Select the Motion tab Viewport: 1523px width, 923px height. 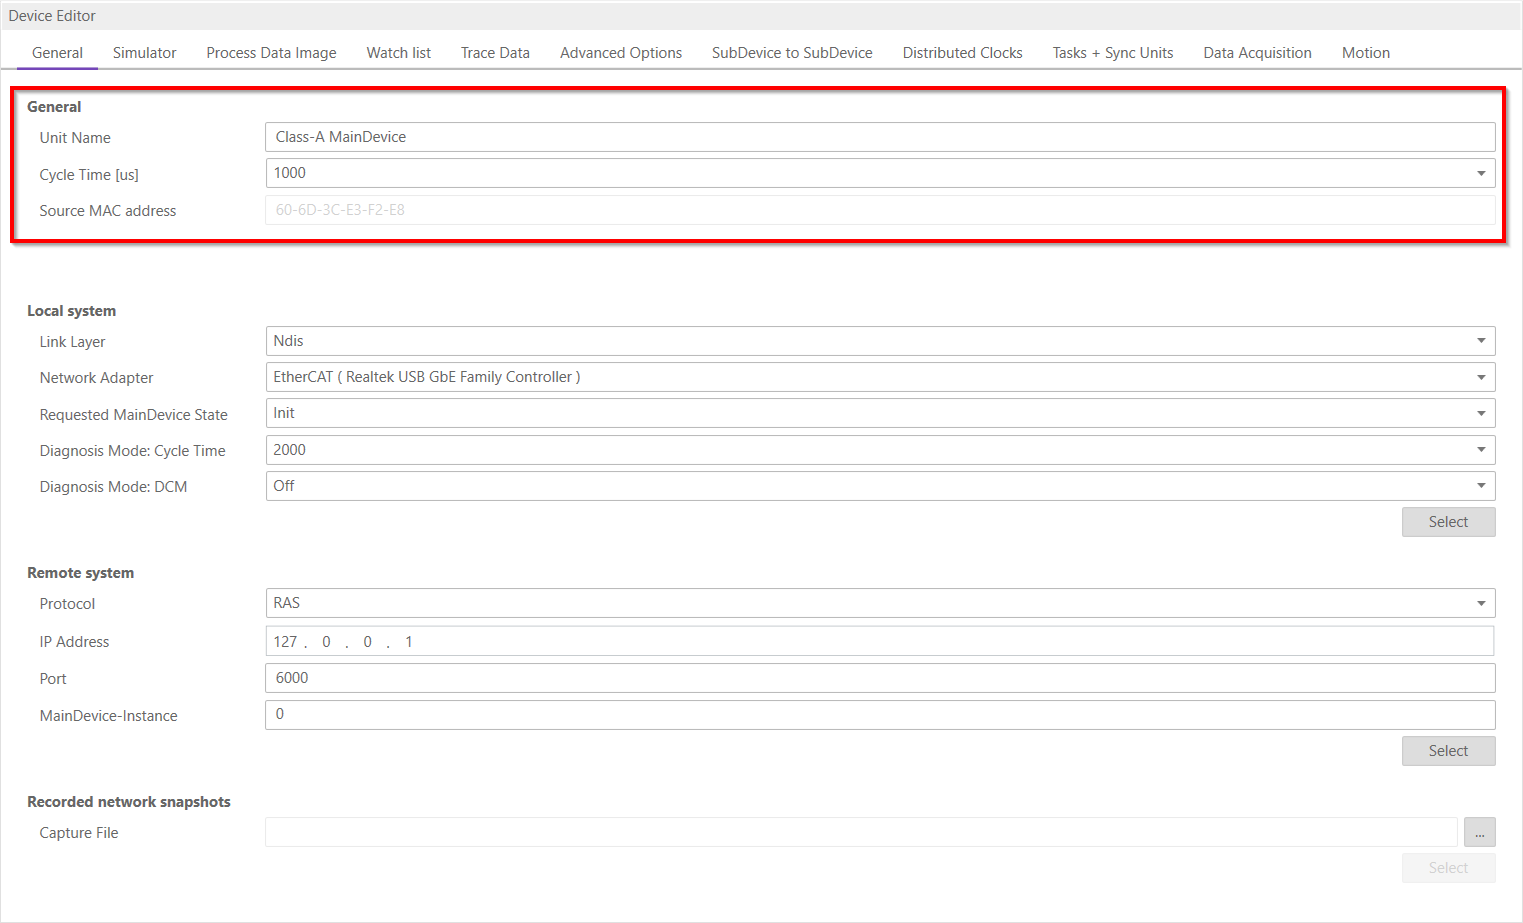pyautogui.click(x=1365, y=53)
